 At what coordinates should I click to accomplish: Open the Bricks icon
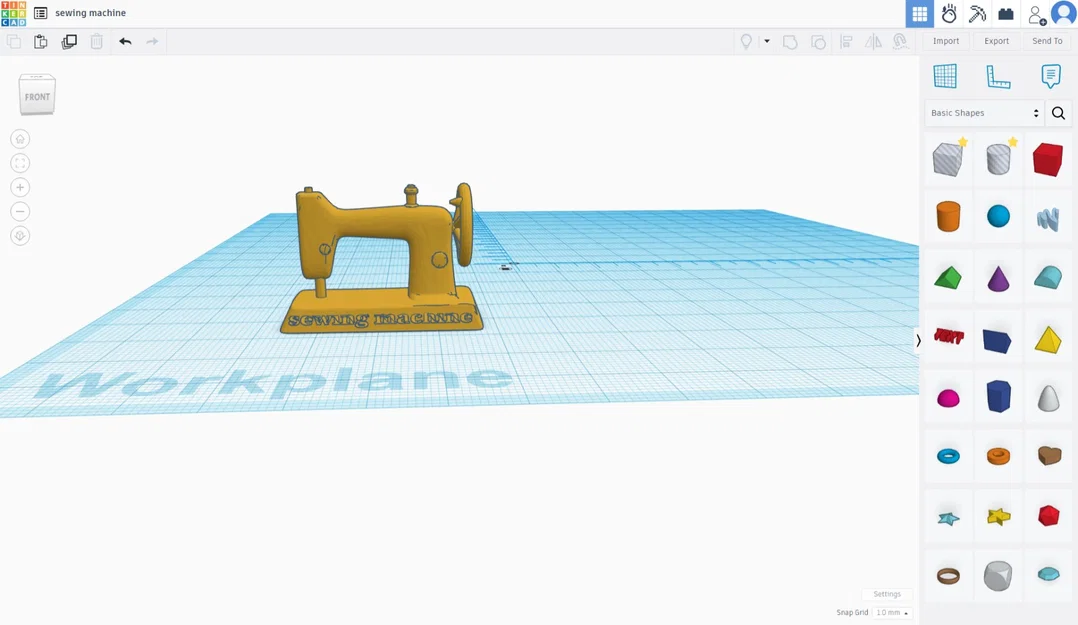tap(1006, 14)
